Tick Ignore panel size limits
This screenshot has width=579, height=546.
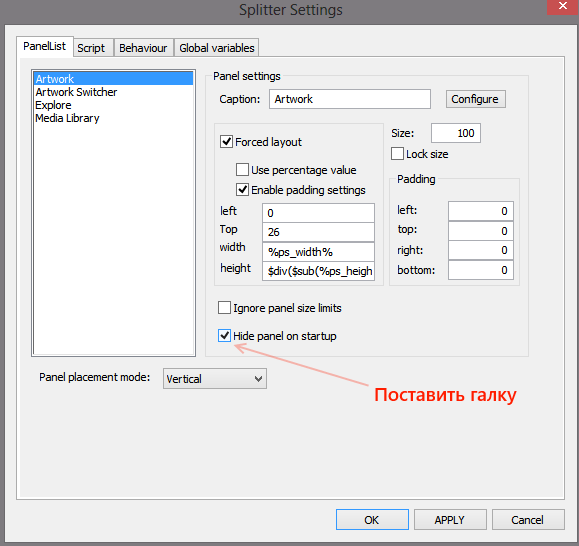pyautogui.click(x=224, y=308)
